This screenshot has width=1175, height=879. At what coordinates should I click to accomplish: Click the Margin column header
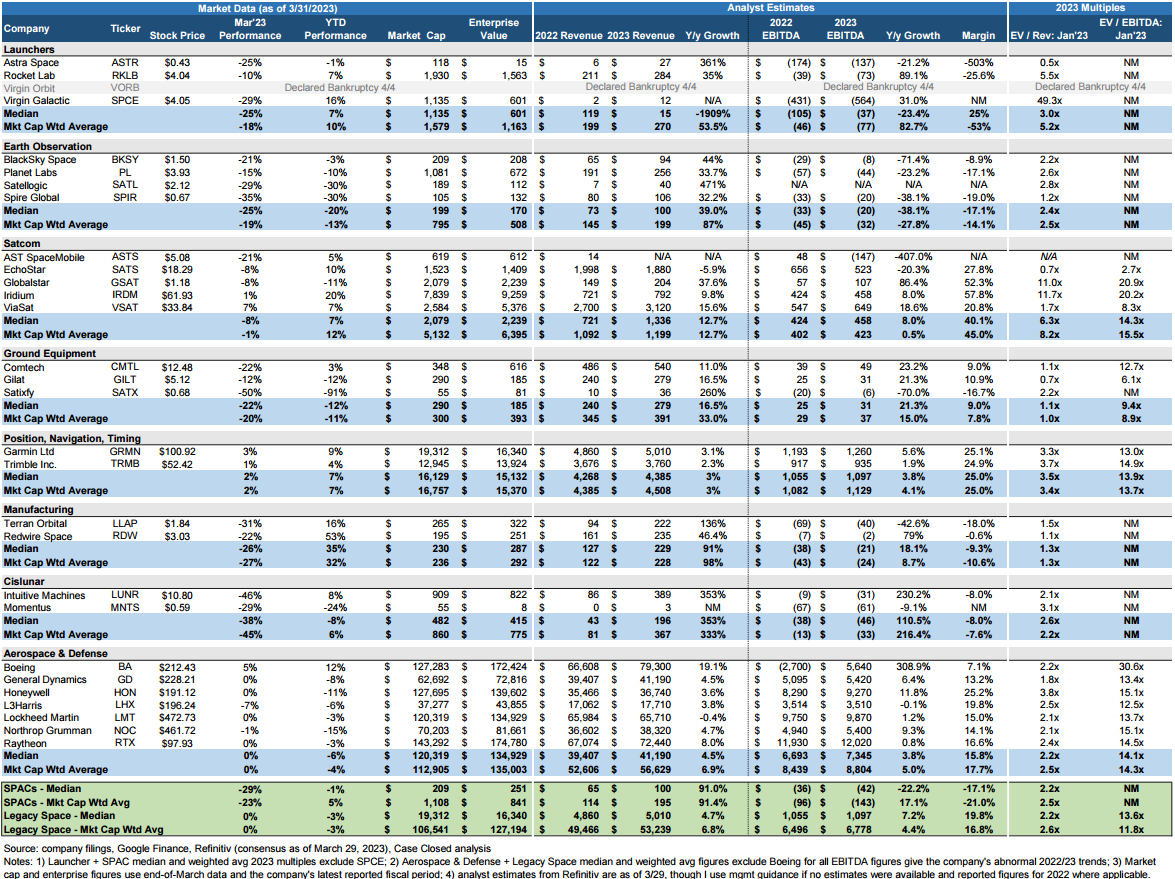click(979, 35)
